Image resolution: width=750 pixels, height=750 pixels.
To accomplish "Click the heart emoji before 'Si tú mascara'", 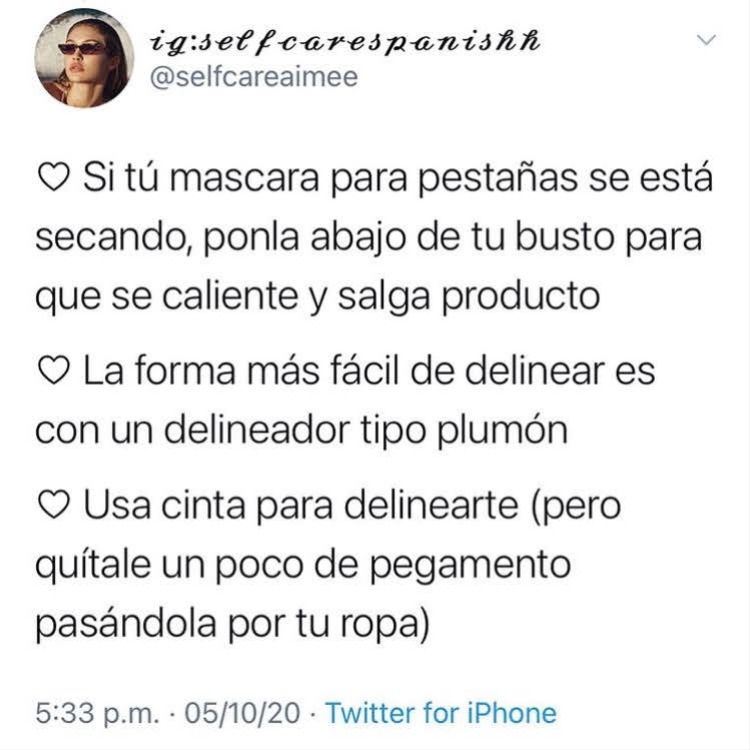I will pyautogui.click(x=54, y=179).
